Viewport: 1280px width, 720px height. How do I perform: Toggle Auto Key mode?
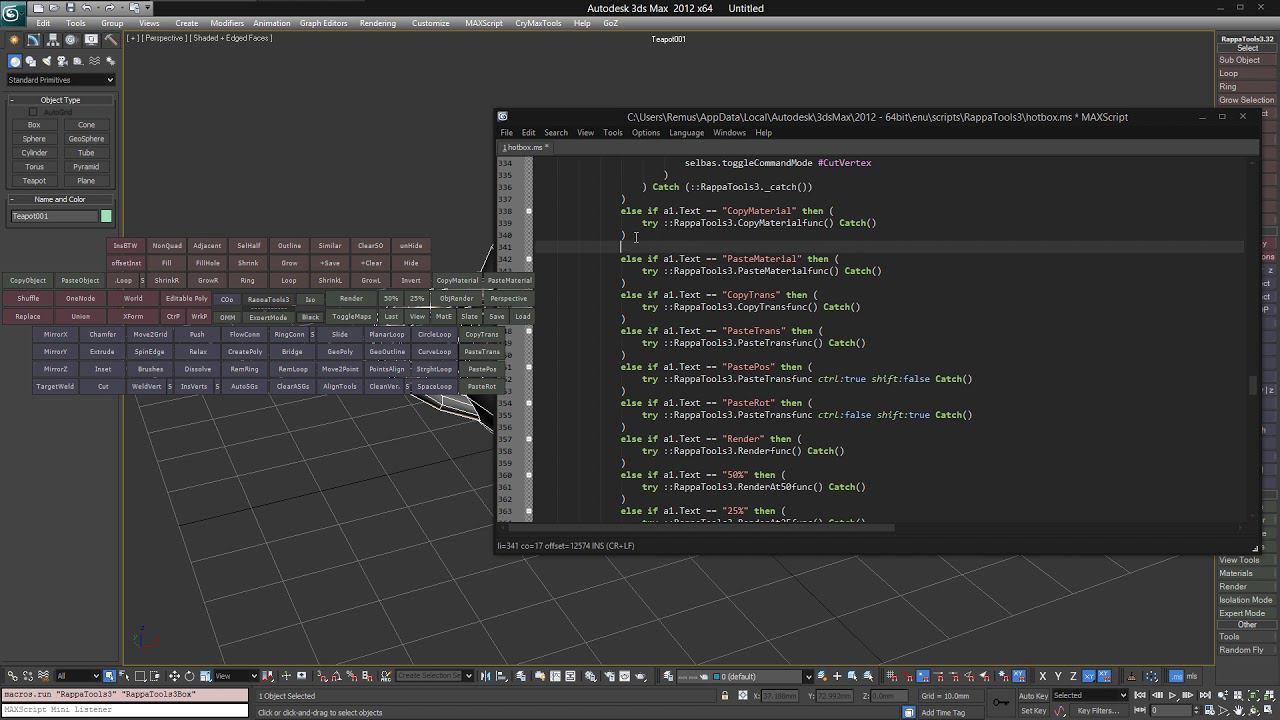[x=1033, y=695]
